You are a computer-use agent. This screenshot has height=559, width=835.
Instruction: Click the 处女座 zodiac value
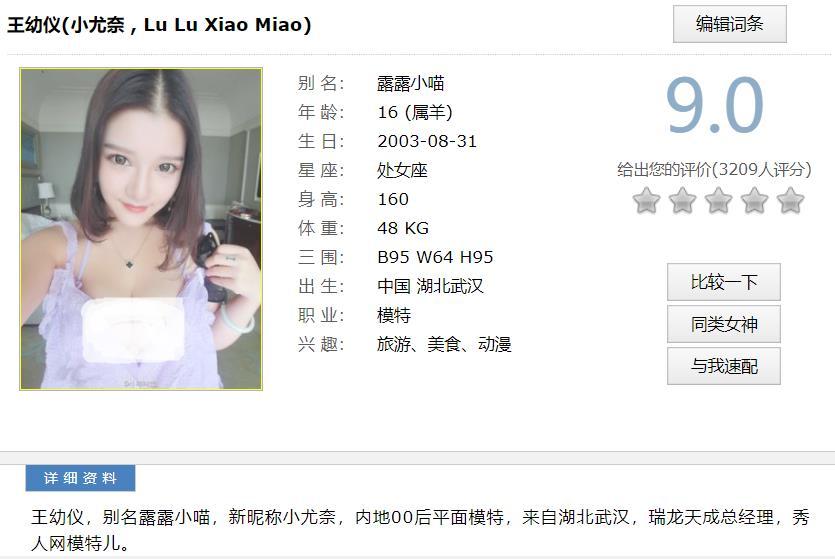click(x=403, y=170)
